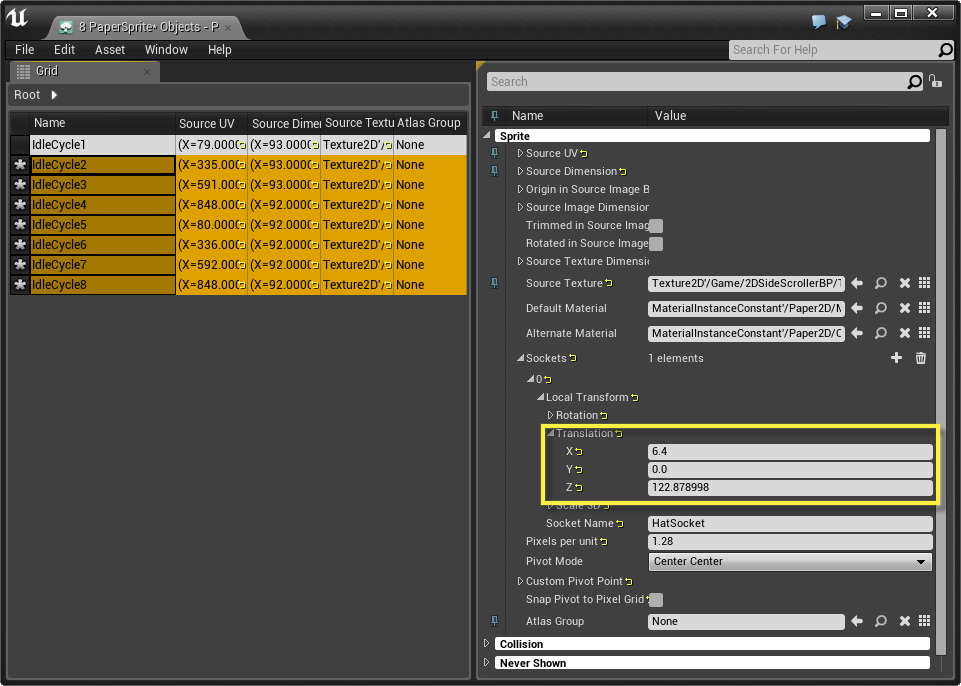
Task: Enable Trimmed in Source Image checkbox
Action: click(x=656, y=226)
